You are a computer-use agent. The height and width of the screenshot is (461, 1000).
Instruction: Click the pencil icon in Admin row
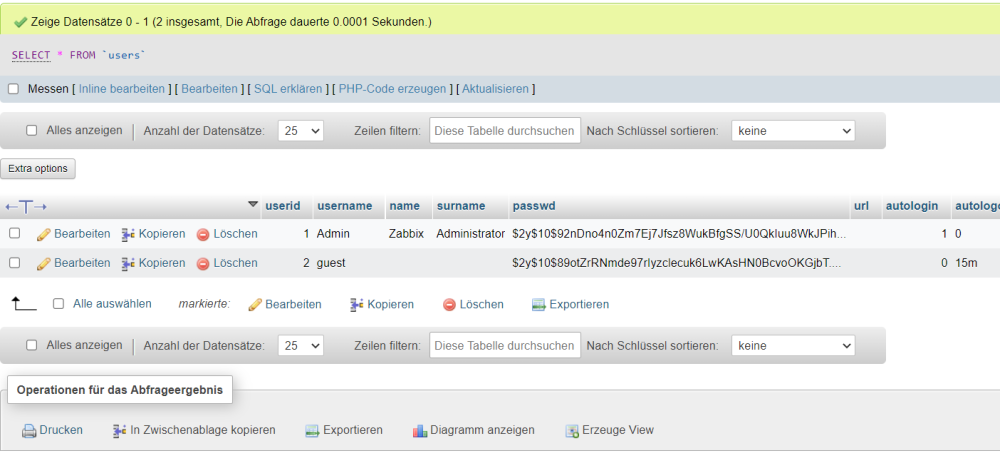(x=43, y=234)
